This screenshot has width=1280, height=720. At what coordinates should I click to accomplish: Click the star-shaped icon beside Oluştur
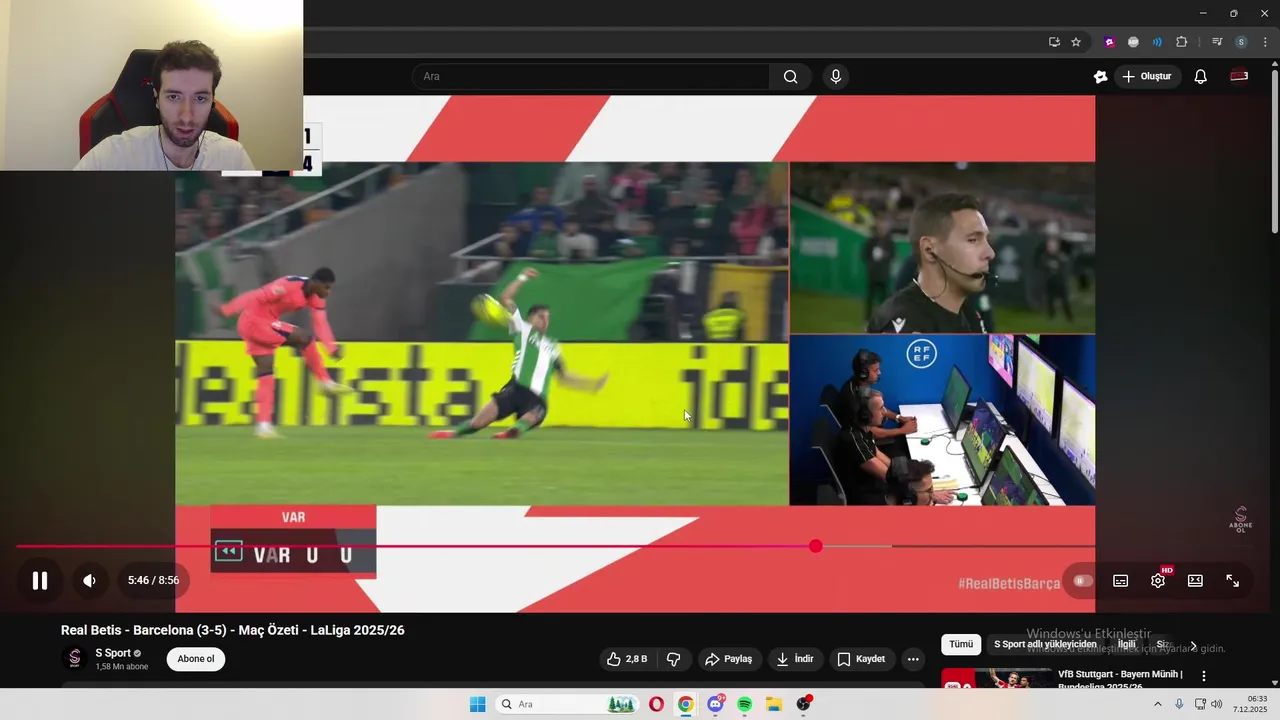1101,77
